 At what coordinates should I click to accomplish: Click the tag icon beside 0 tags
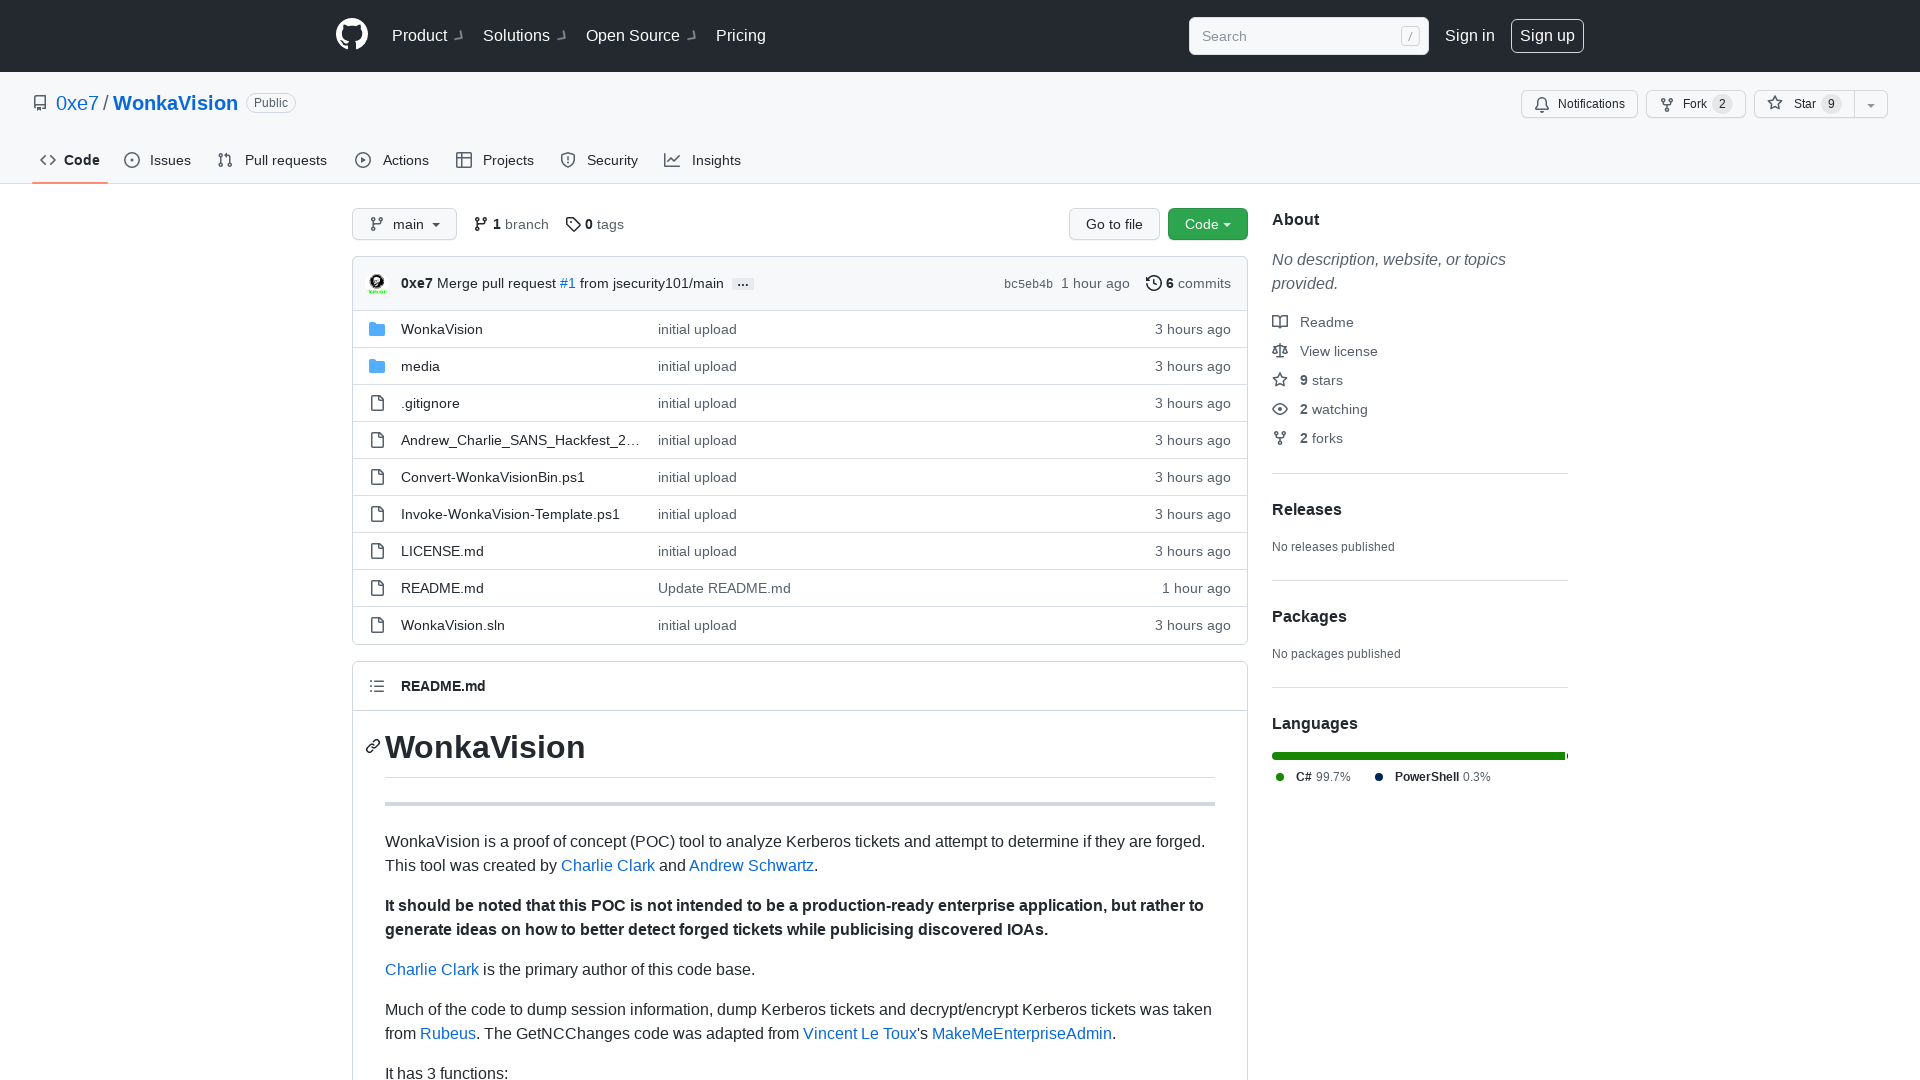[x=572, y=224]
